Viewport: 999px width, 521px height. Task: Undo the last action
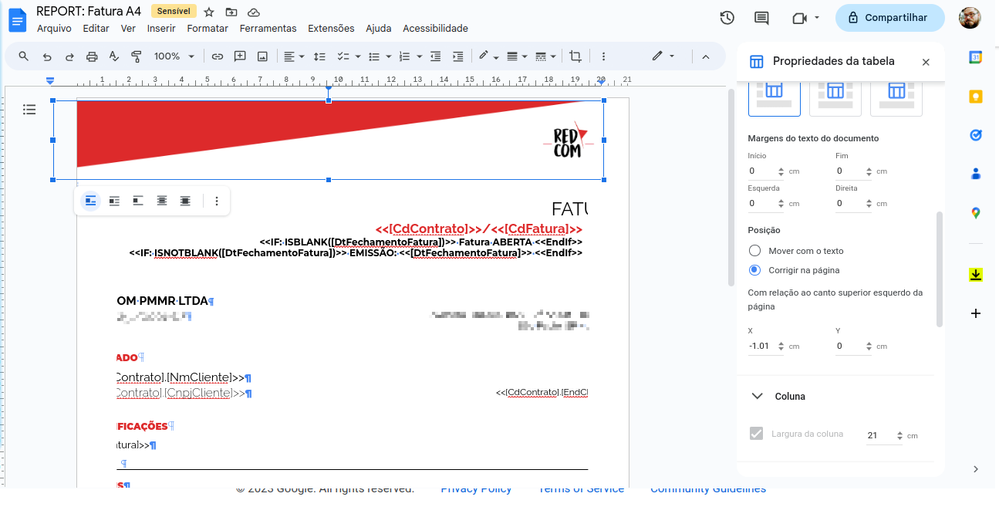(x=47, y=57)
